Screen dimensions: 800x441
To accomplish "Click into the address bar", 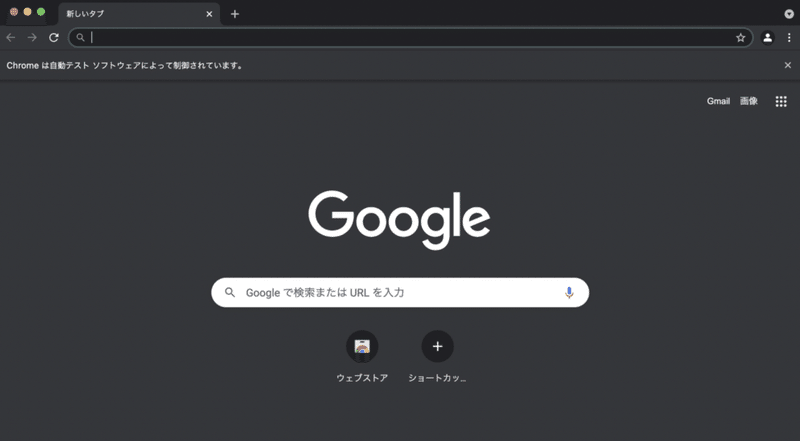I will 411,37.
